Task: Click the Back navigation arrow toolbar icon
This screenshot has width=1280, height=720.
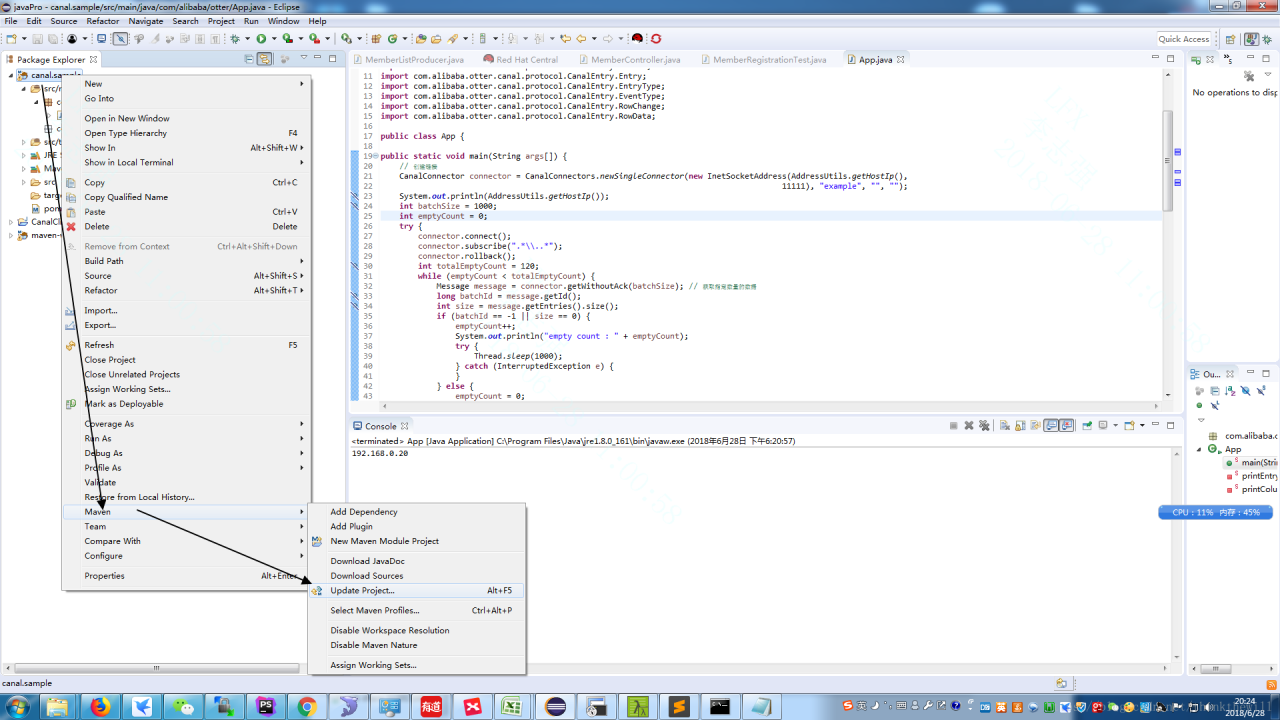Action: pyautogui.click(x=582, y=39)
